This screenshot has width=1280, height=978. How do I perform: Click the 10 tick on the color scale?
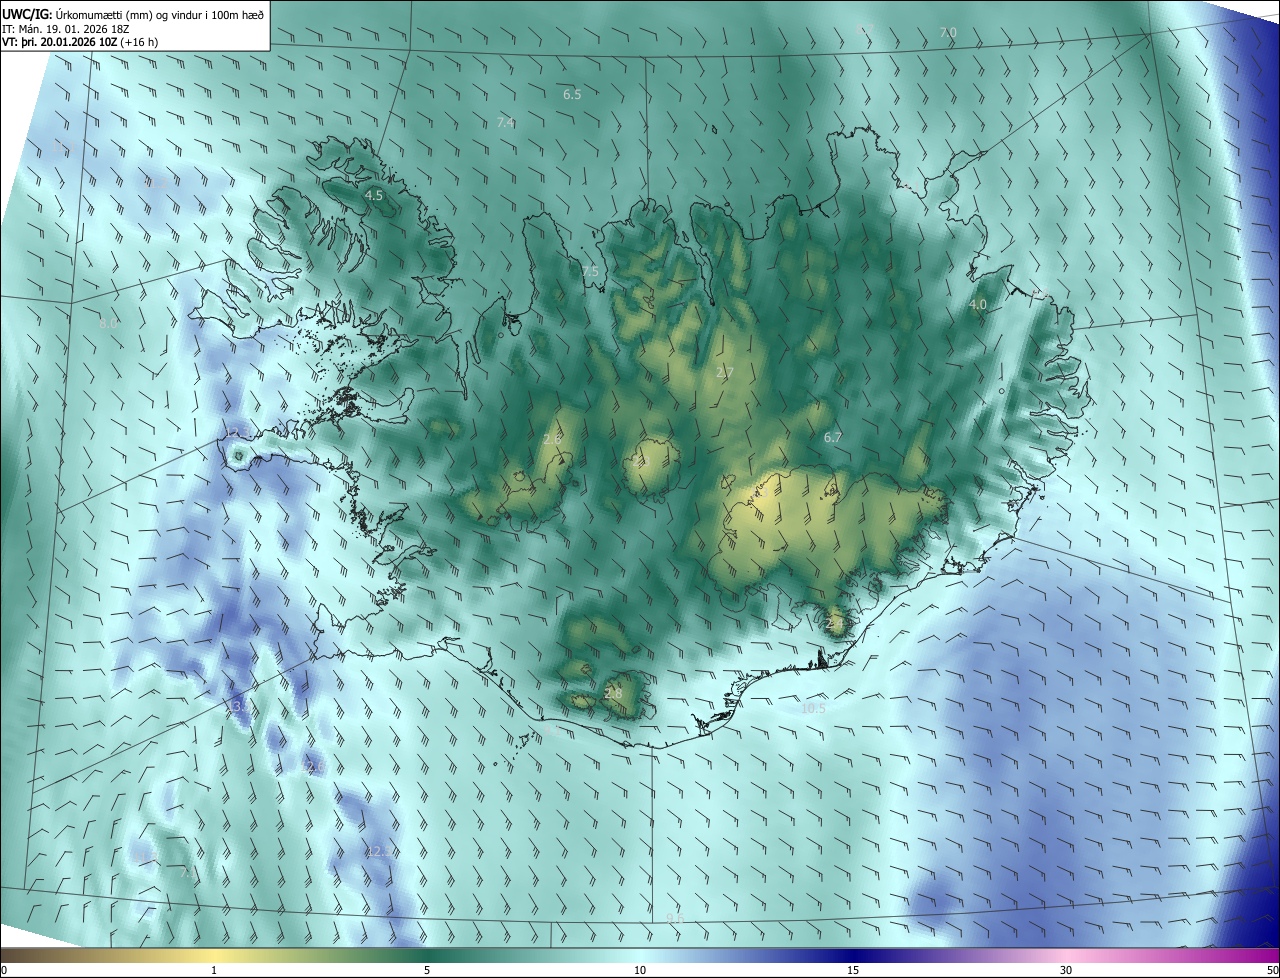click(640, 970)
